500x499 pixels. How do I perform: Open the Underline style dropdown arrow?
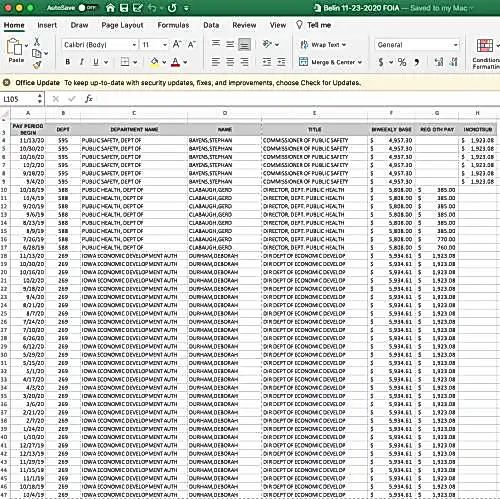point(106,62)
